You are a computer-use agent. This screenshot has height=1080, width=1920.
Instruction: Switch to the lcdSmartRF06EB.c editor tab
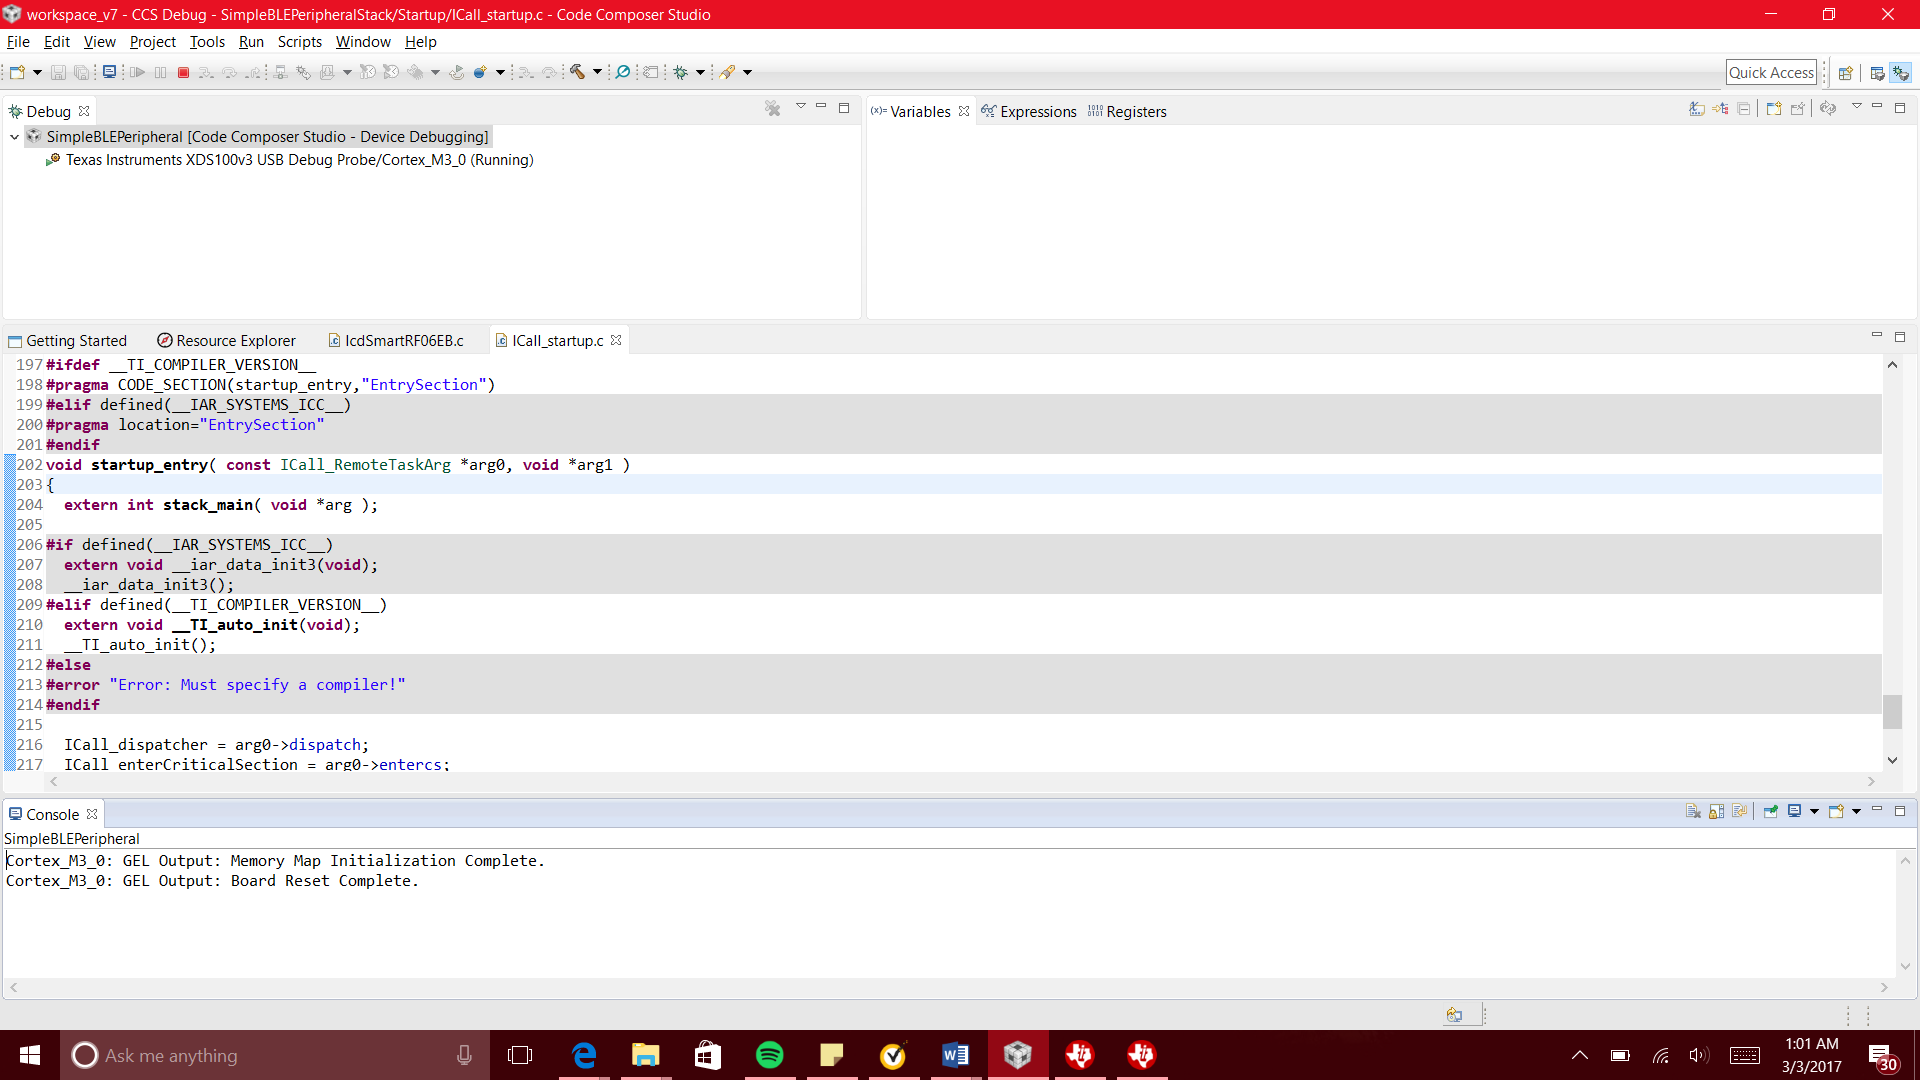click(x=403, y=341)
